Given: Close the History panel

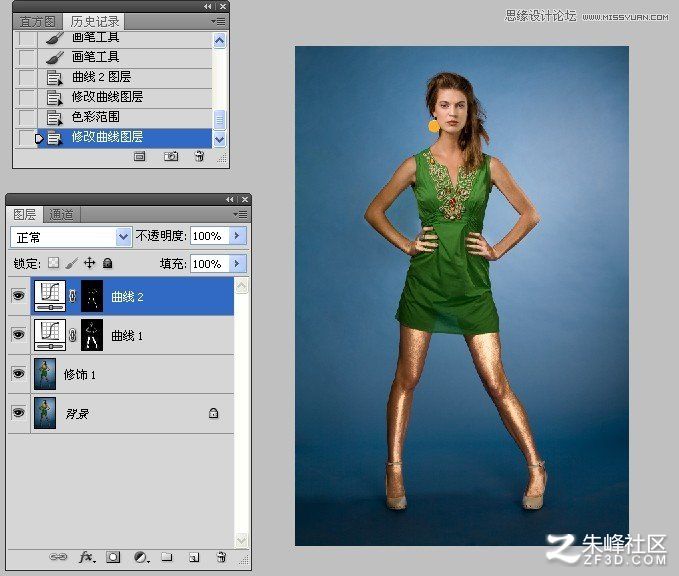Looking at the screenshot, I should click(223, 6).
